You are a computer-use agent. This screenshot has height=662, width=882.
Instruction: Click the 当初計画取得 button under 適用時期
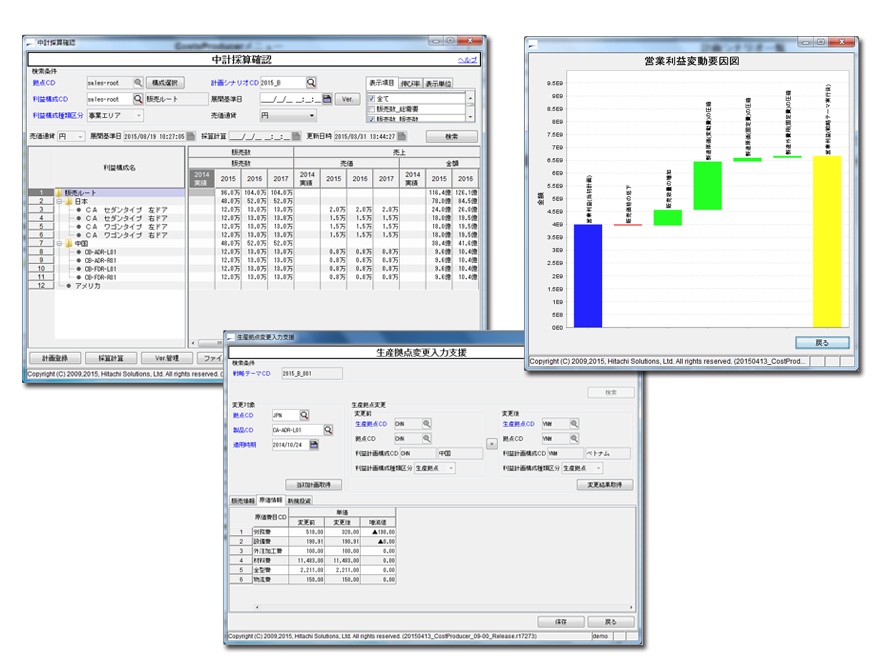[314, 484]
